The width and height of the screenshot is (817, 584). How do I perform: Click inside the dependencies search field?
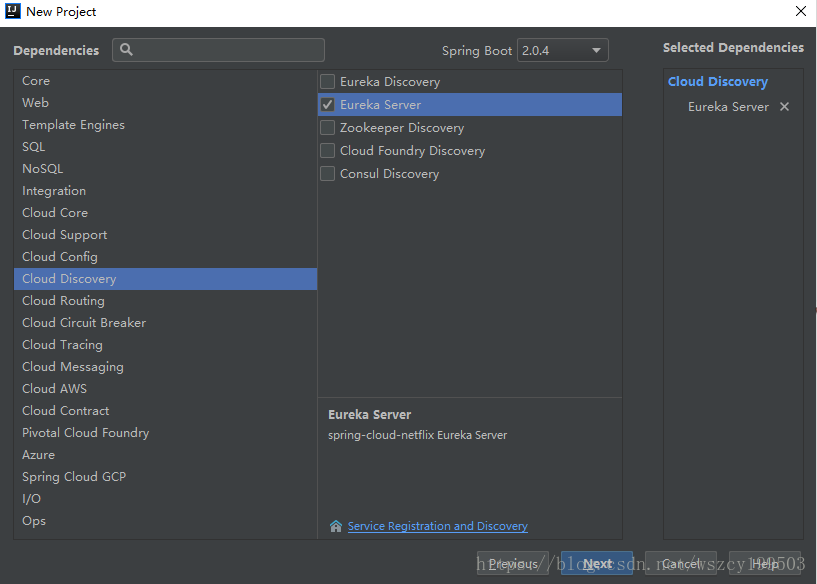coord(218,50)
